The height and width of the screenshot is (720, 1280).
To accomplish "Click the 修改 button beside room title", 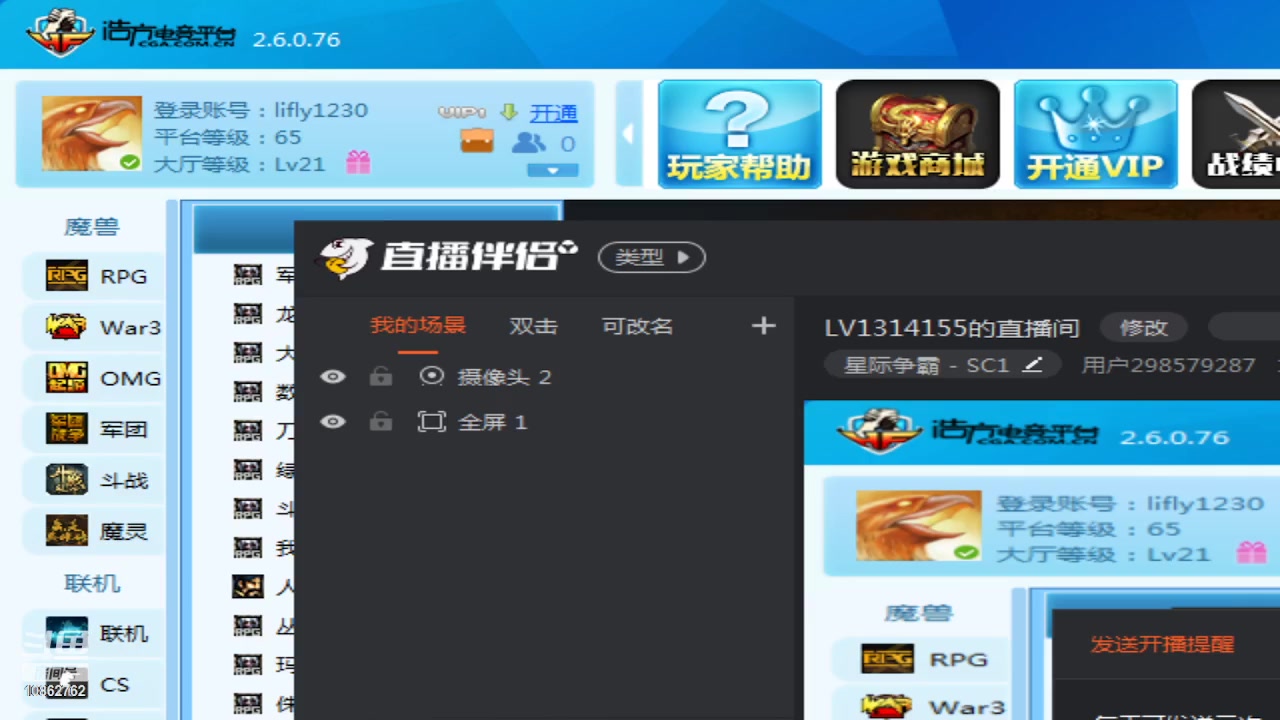I will [x=1144, y=327].
